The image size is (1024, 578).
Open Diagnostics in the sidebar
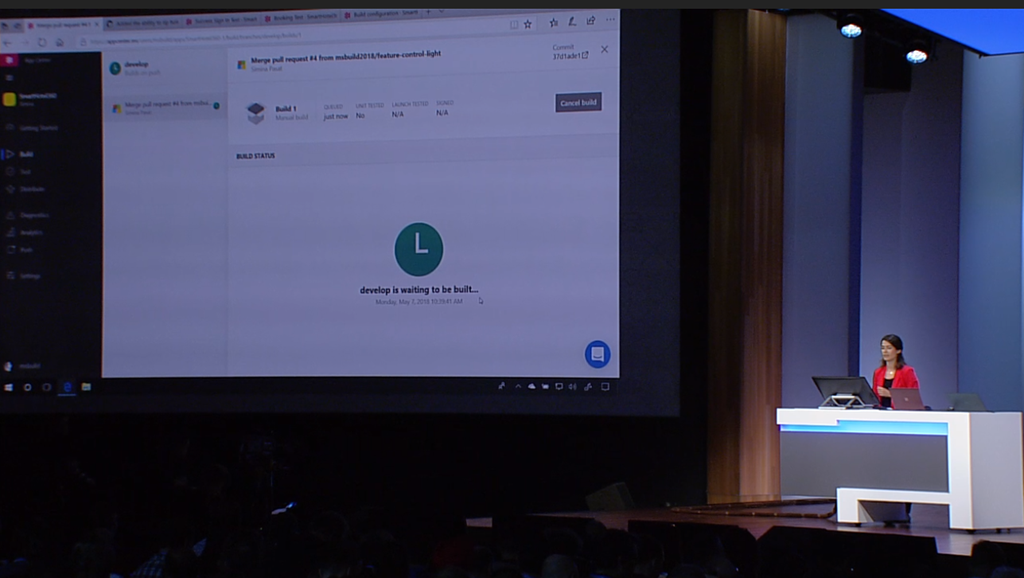point(27,215)
